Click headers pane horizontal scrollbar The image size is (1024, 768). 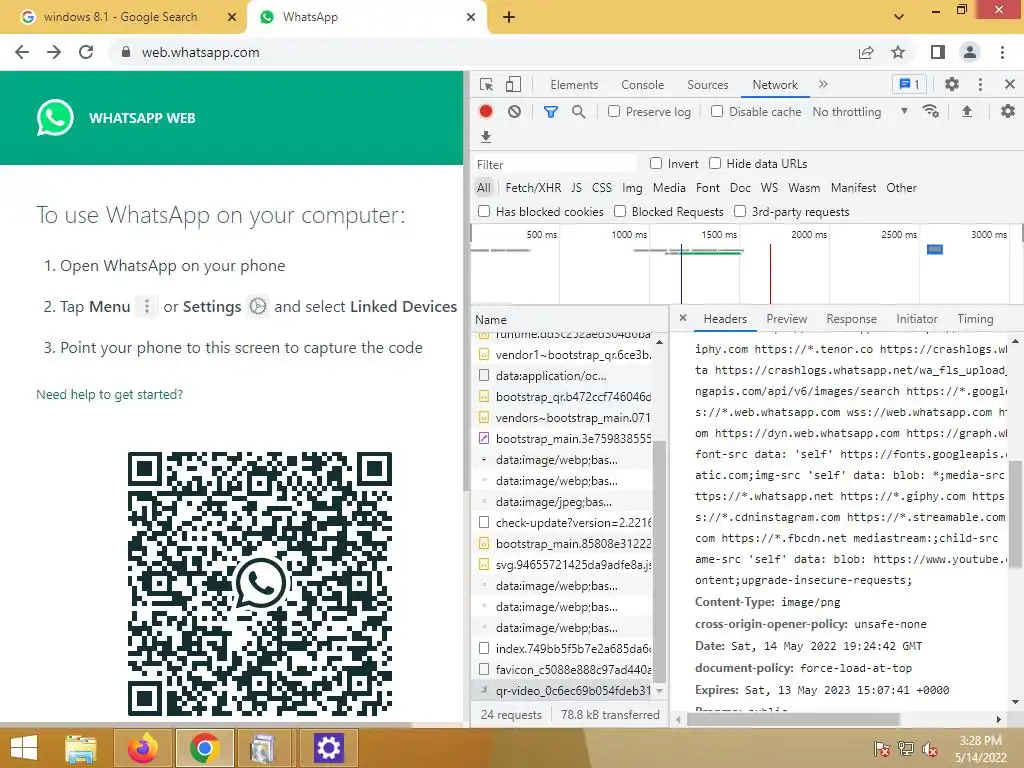coord(793,719)
